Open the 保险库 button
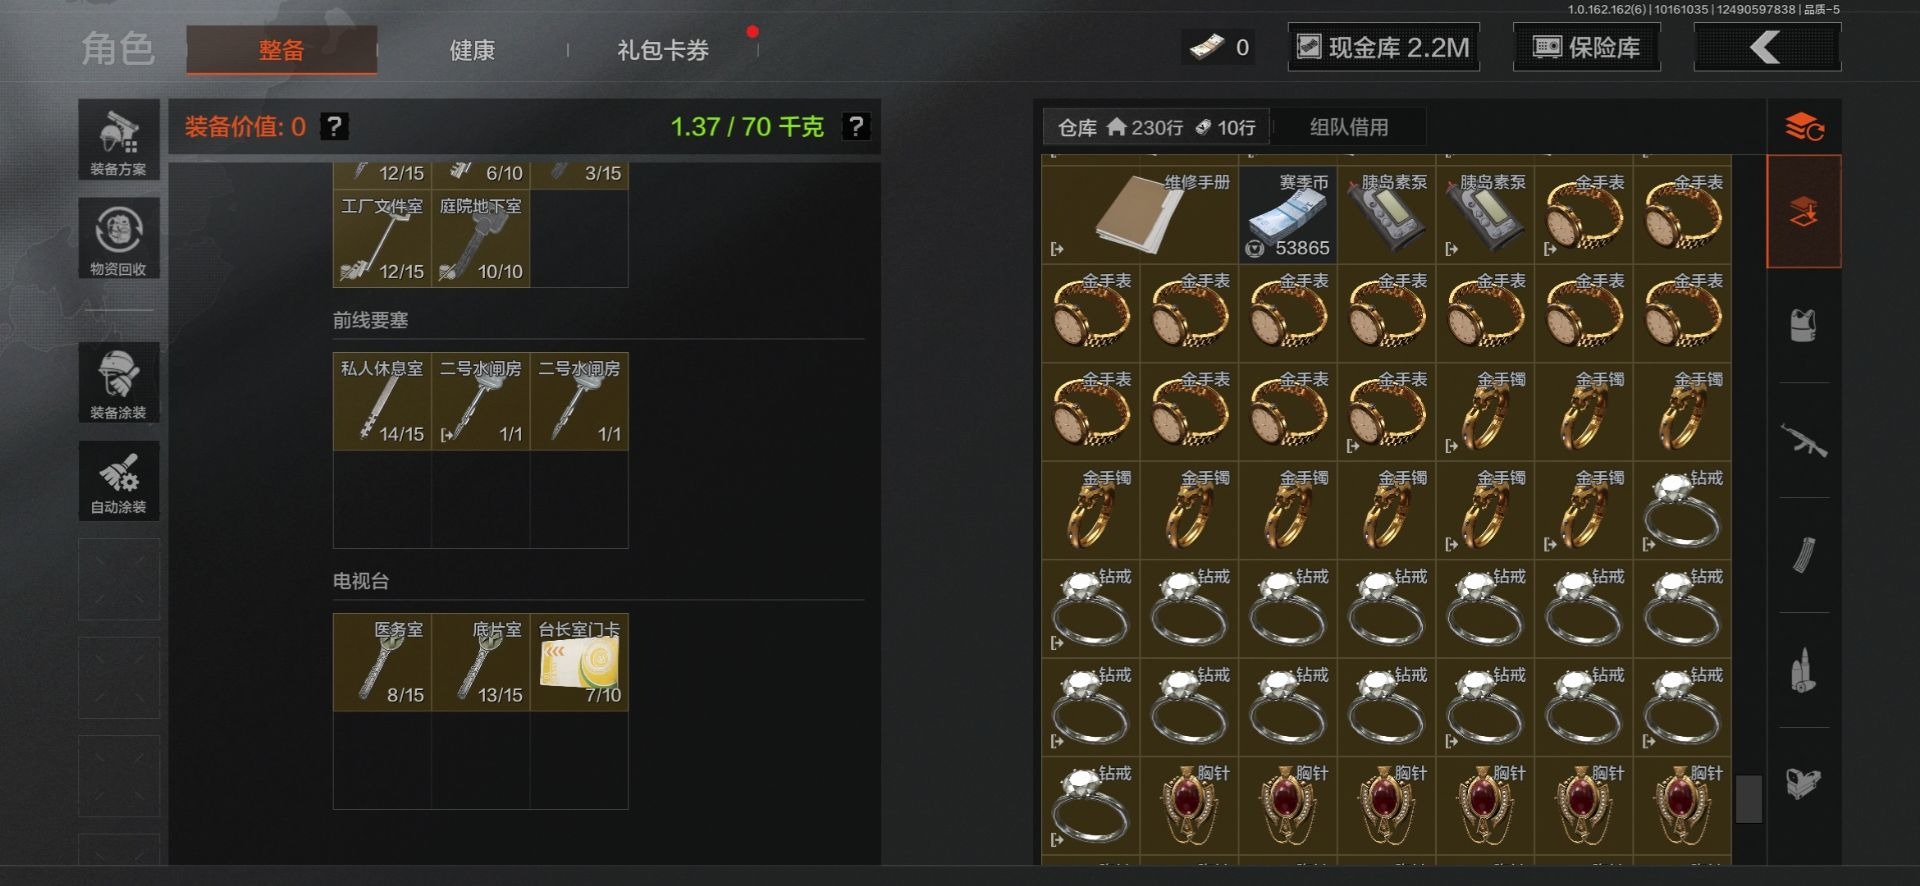The height and width of the screenshot is (886, 1920). pos(1587,47)
